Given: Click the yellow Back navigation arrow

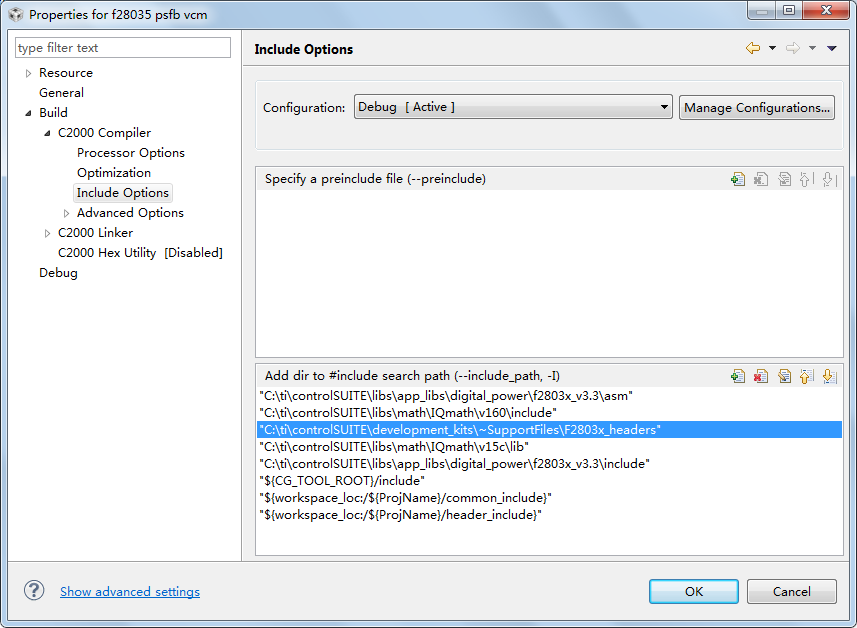Looking at the screenshot, I should [752, 48].
